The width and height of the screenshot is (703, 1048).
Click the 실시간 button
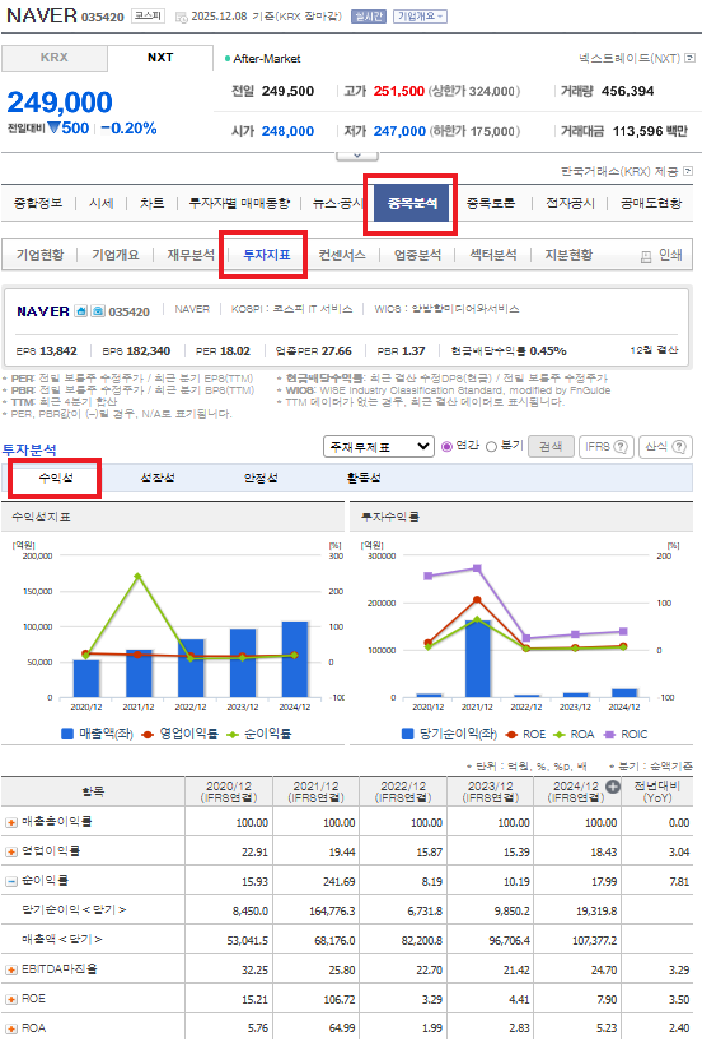tap(369, 16)
